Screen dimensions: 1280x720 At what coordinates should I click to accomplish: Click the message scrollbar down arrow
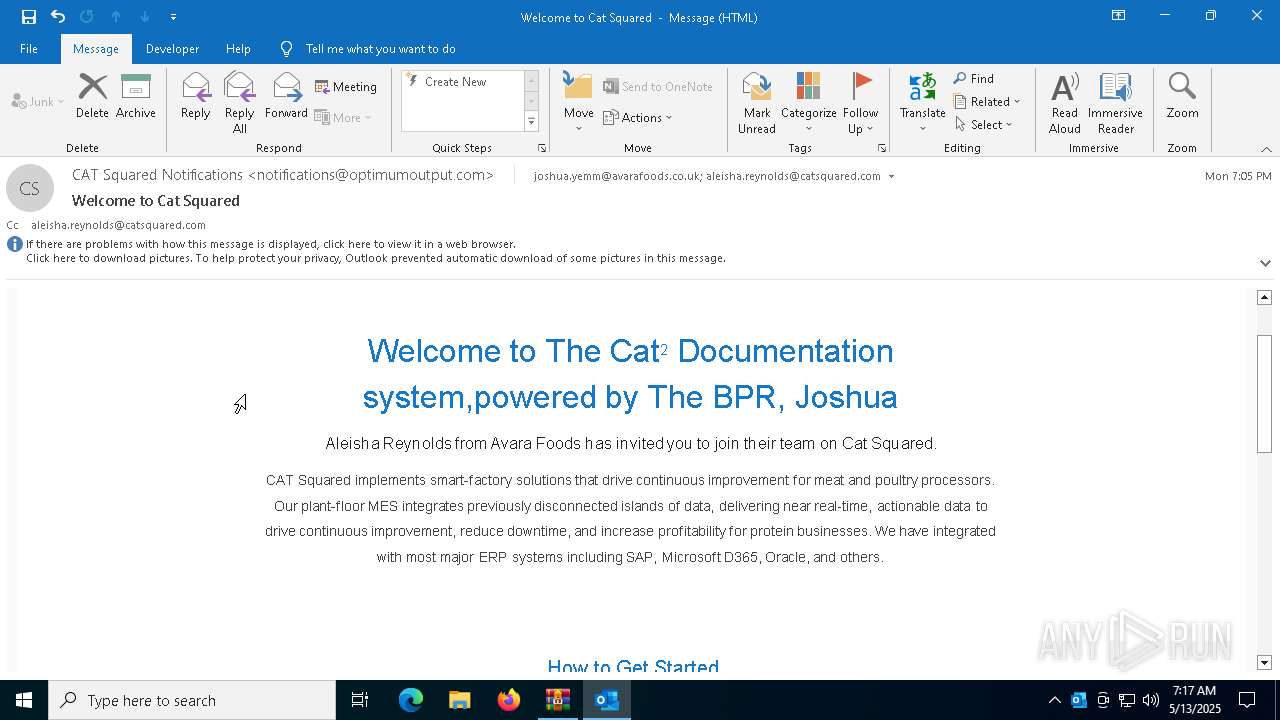tap(1264, 663)
